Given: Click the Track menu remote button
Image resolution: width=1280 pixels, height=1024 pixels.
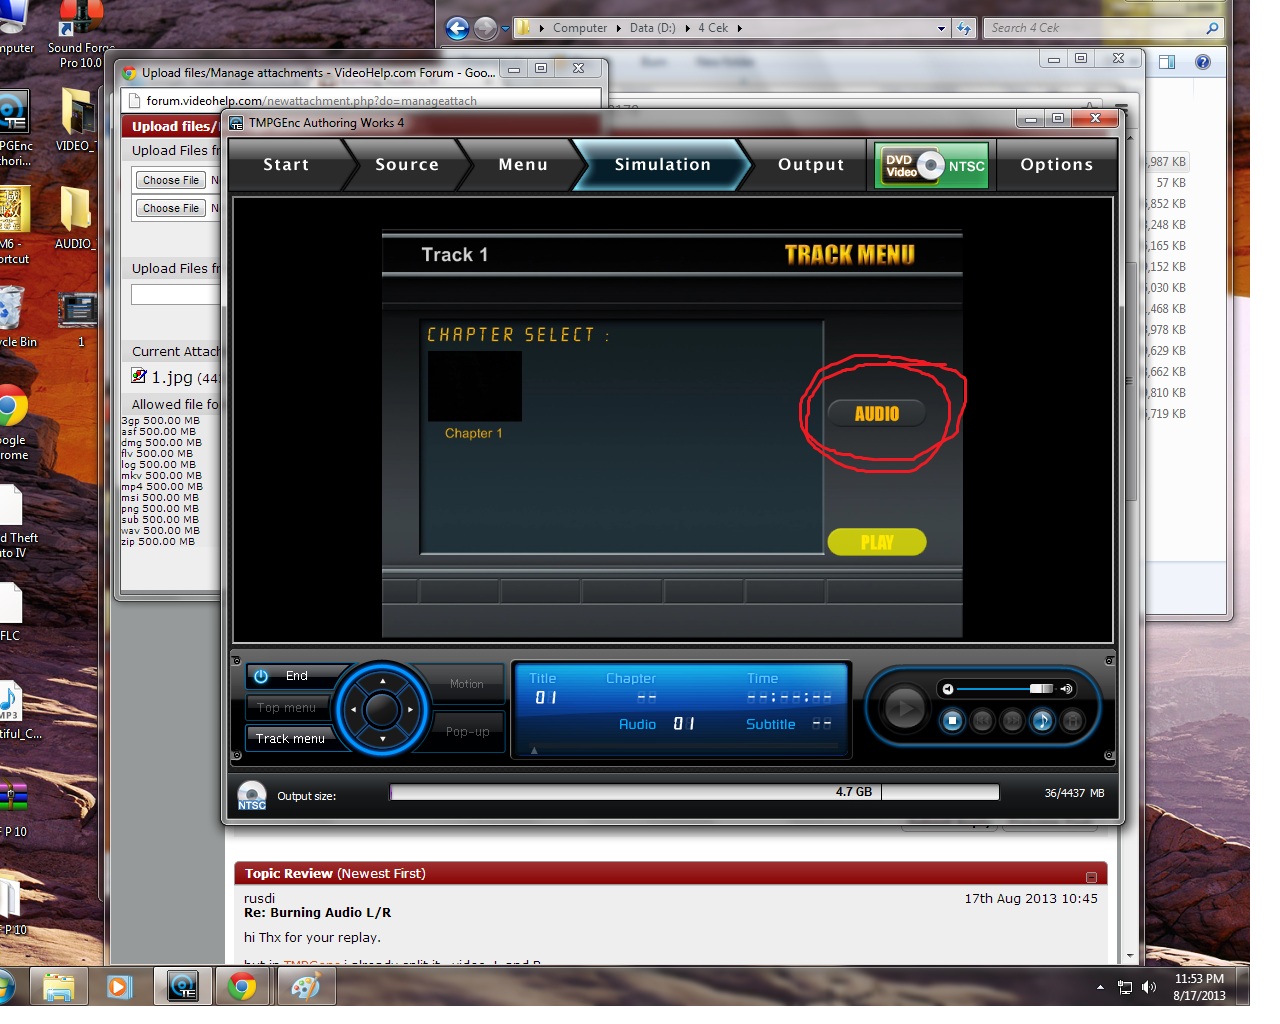Looking at the screenshot, I should tap(290, 738).
